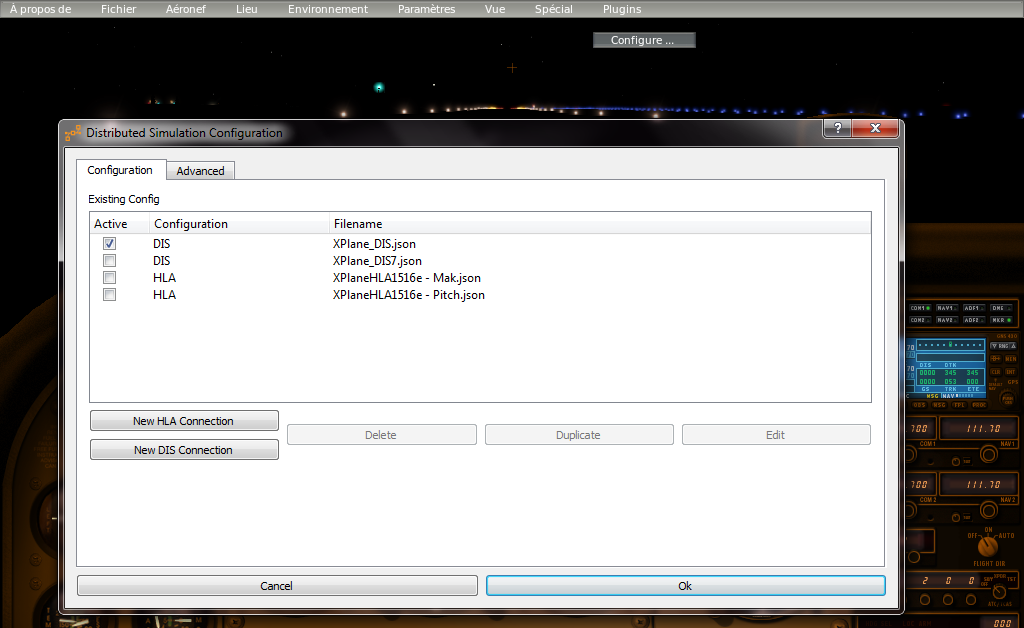Screen dimensions: 1024x628
Task: Expand the Environnement menu
Action: [x=328, y=9]
